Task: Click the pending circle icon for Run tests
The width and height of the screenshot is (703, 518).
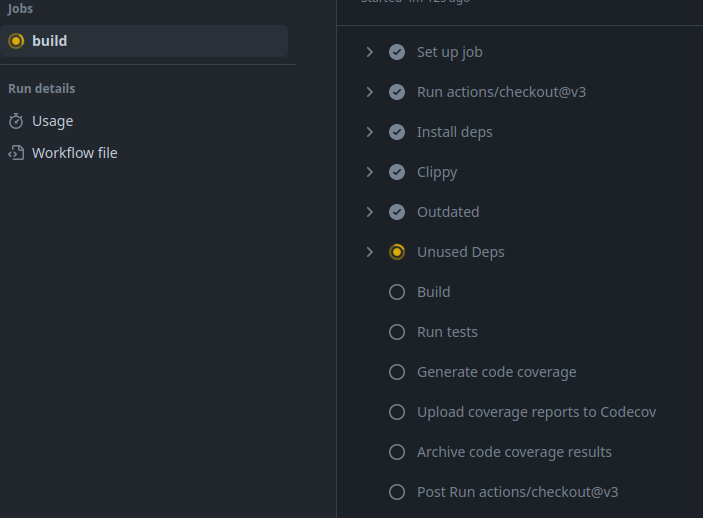Action: point(397,332)
